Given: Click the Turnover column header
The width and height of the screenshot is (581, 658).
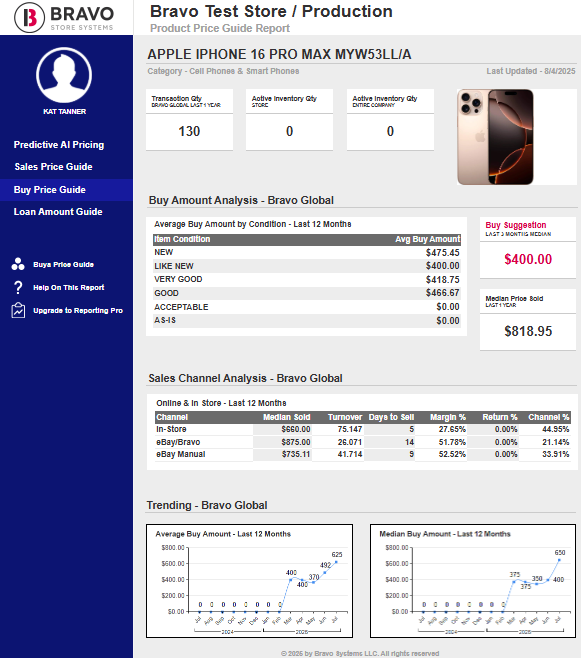Looking at the screenshot, I should click(x=345, y=417).
